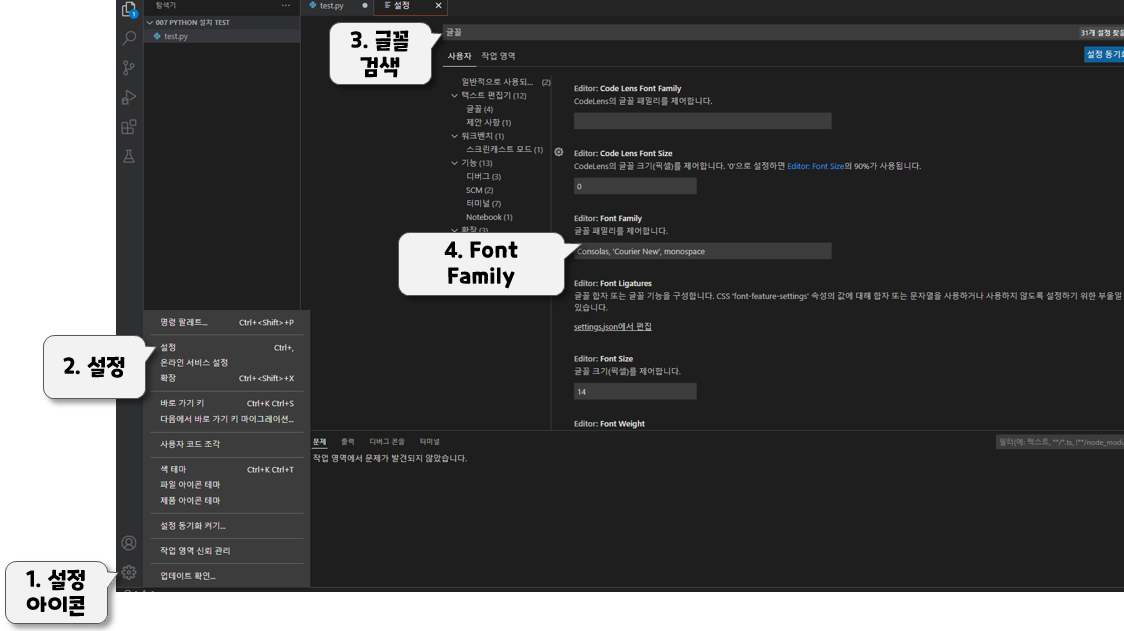This screenshot has width=1124, height=631.
Task: Open the 터미널 panel tab
Action: point(429,442)
